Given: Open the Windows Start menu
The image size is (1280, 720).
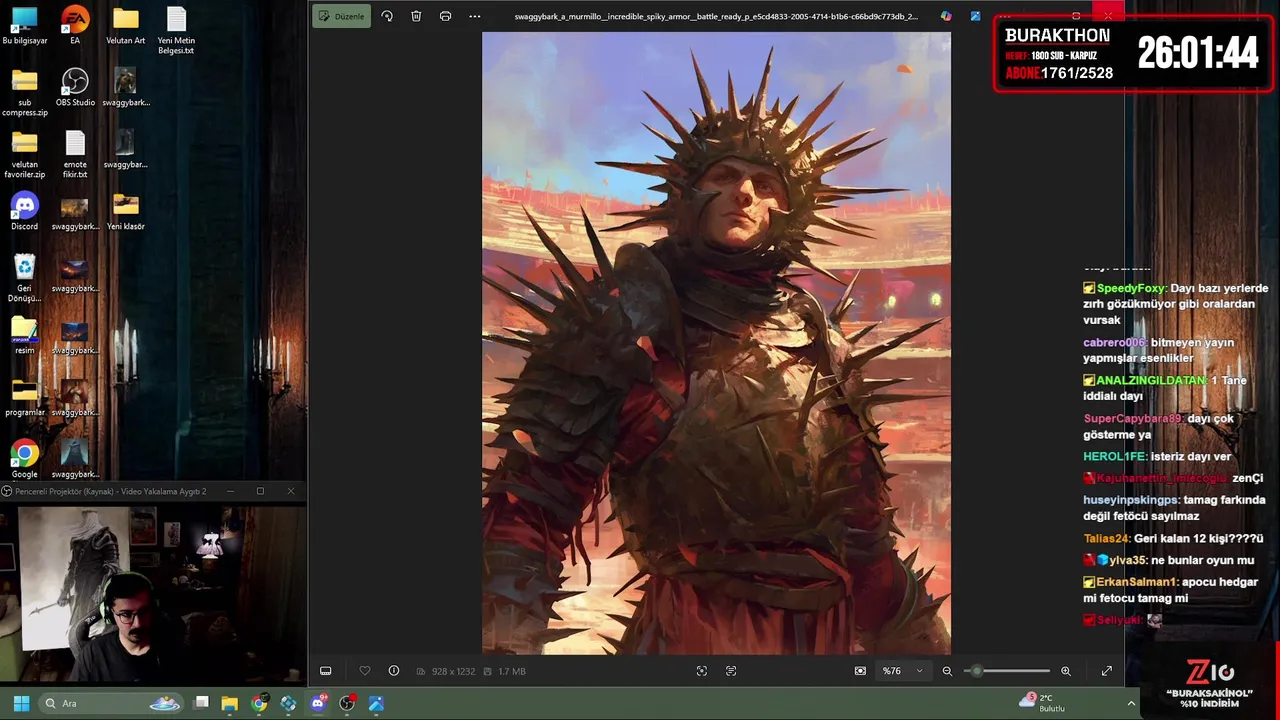Looking at the screenshot, I should [21, 703].
